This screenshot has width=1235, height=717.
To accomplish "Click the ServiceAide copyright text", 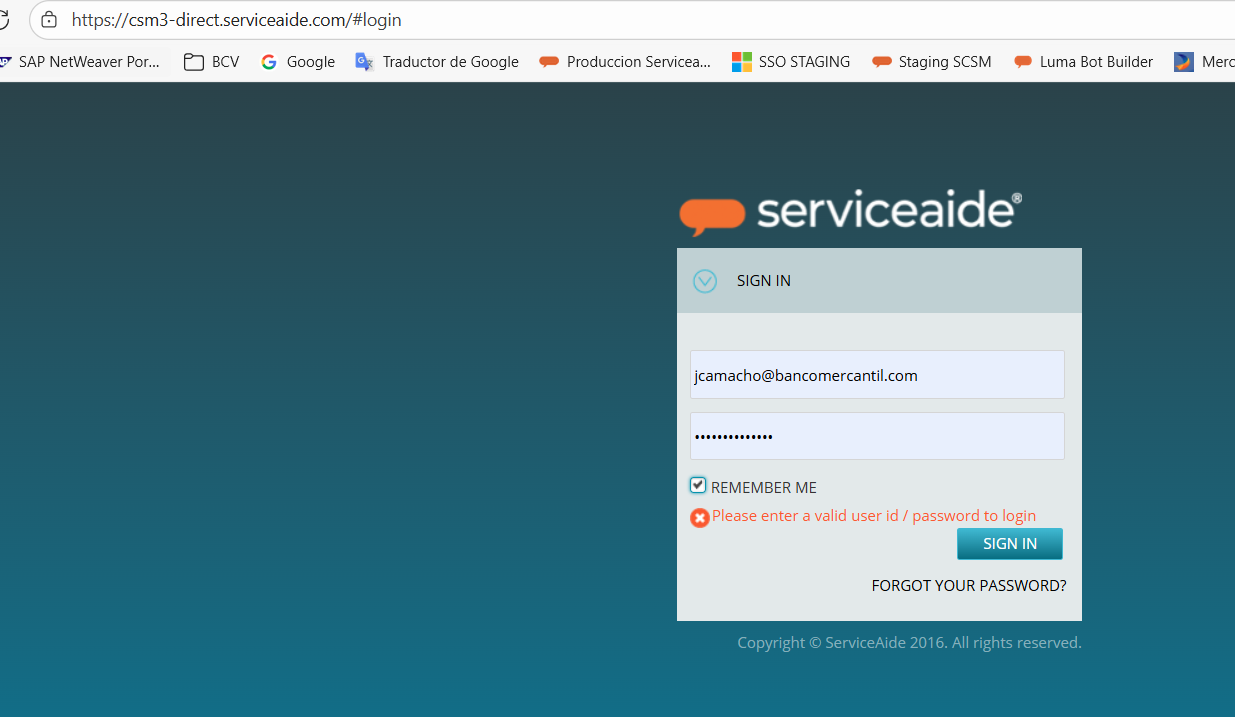I will pyautogui.click(x=909, y=643).
